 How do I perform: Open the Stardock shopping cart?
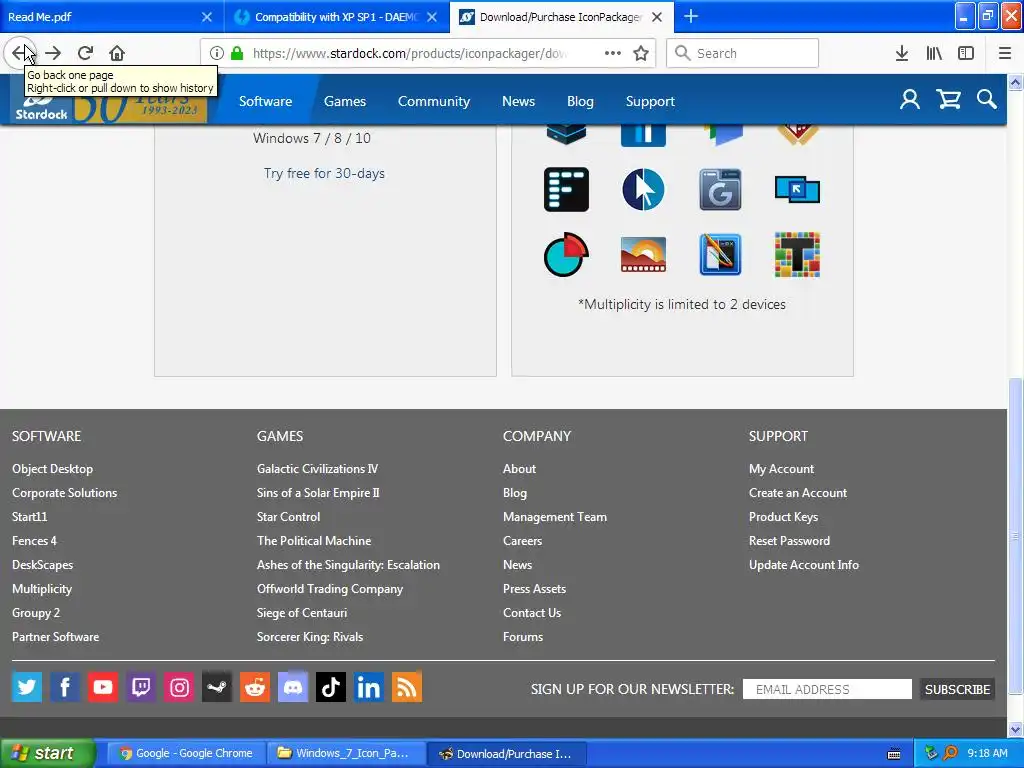(x=948, y=99)
